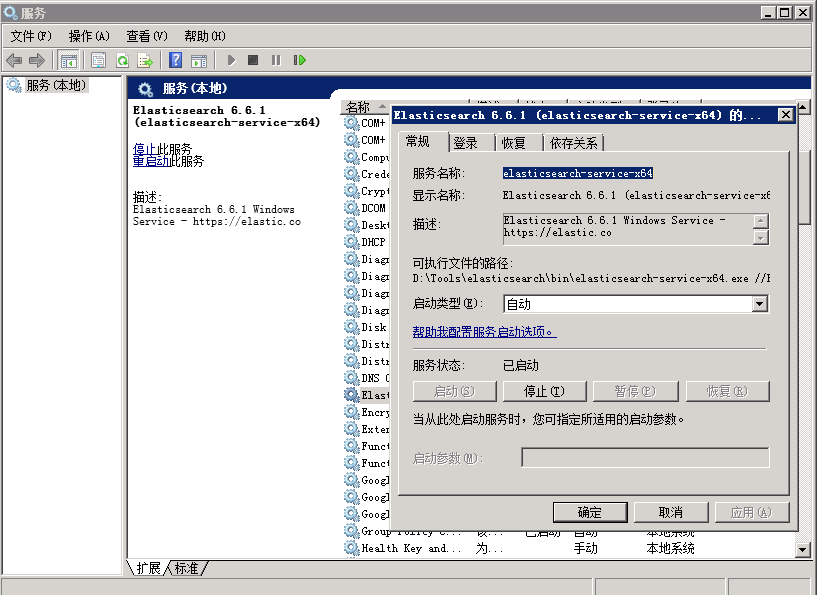This screenshot has height=595, width=817.
Task: Click the Back arrow toolbar icon
Action: pos(14,60)
